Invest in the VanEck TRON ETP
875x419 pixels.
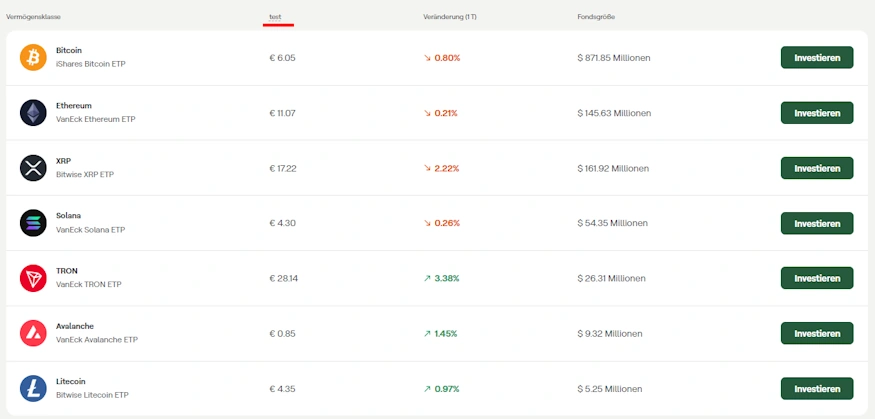816,278
